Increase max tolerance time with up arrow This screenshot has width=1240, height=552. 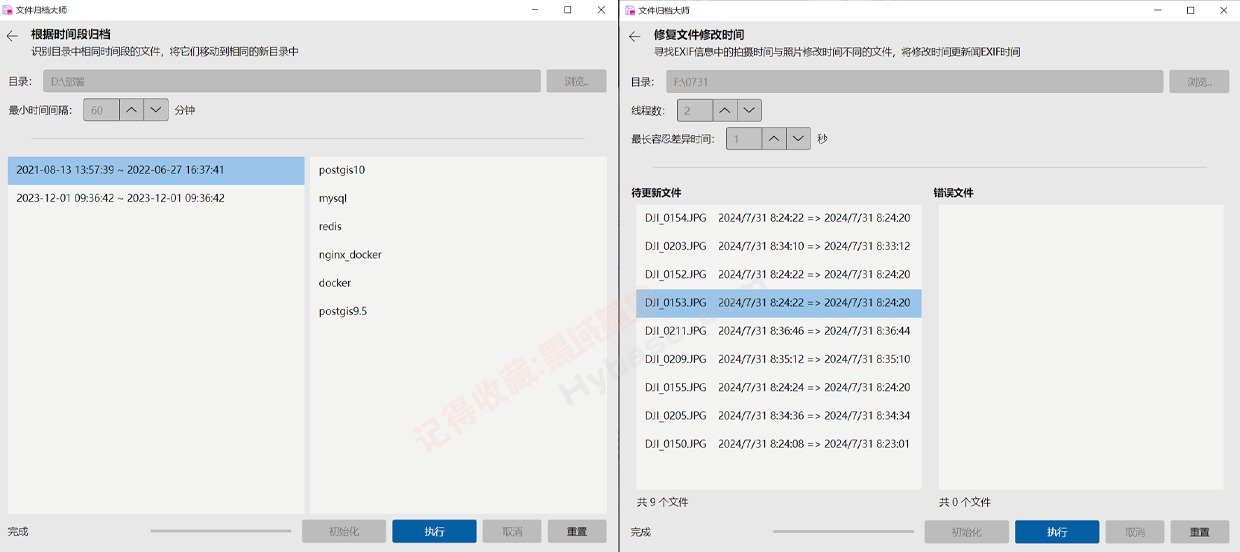774,139
